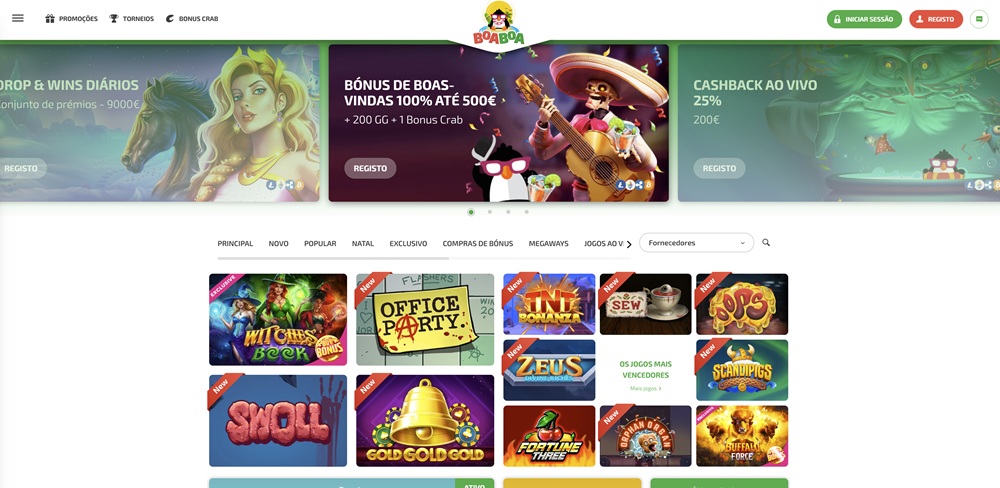Open Torneios with the trophy icon
The width and height of the screenshot is (1000, 488).
[x=131, y=18]
